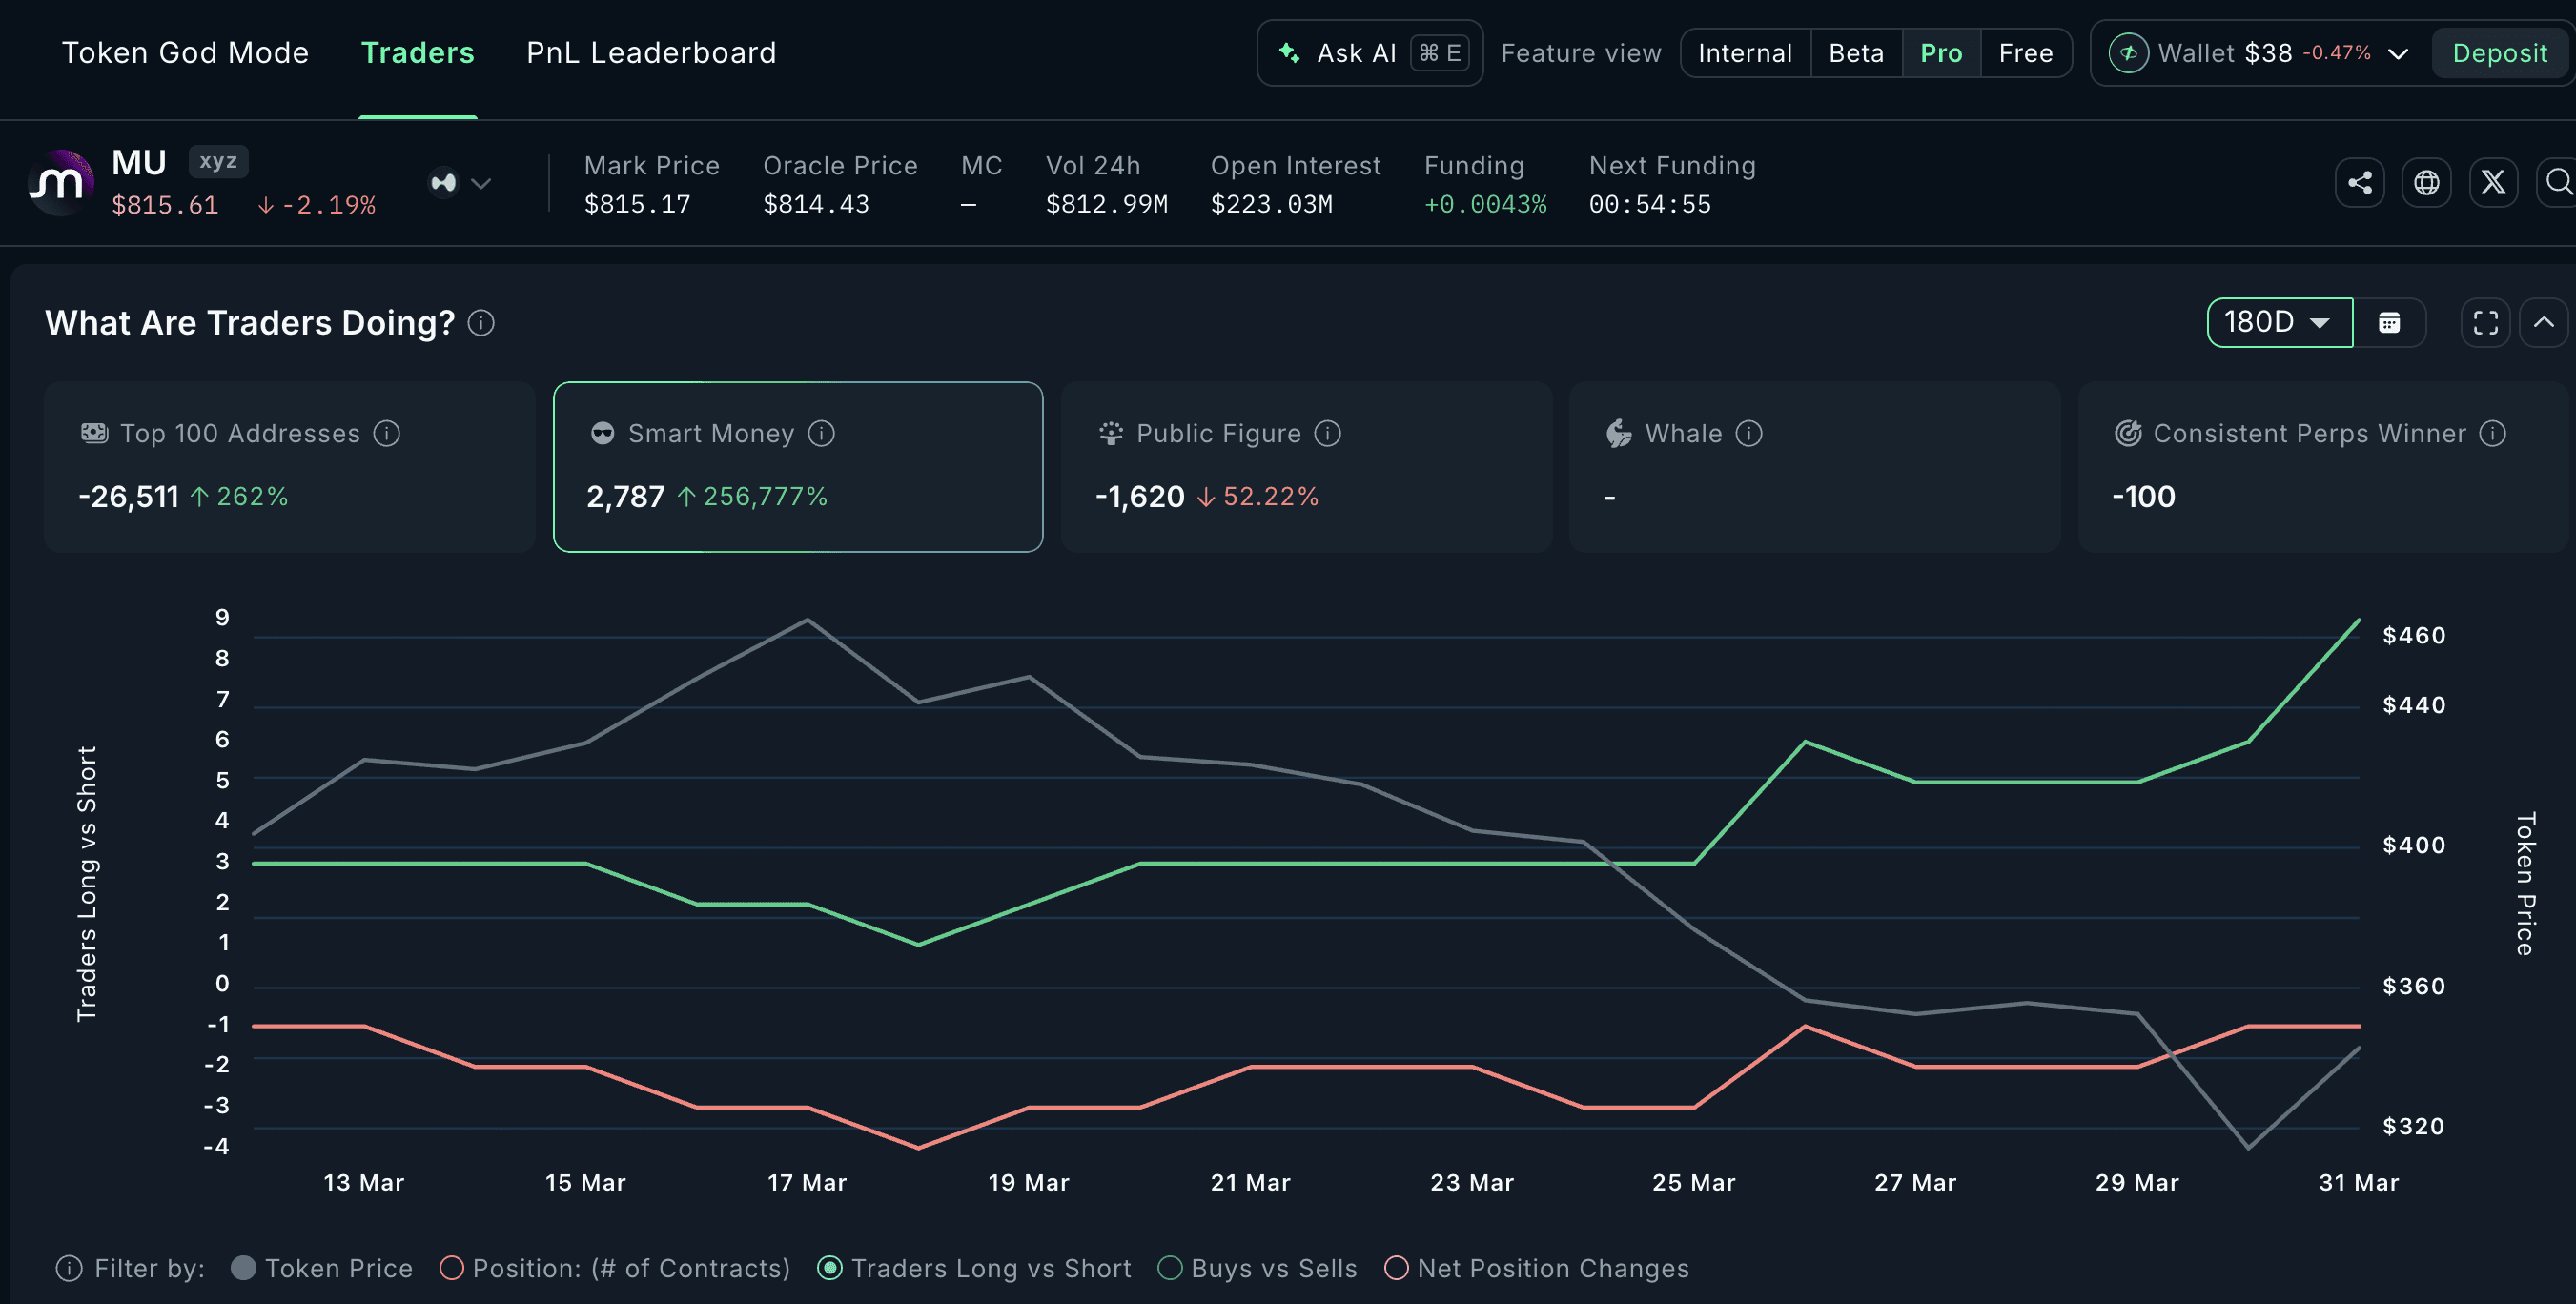Click the Next Funding 00:54:55 timer

[x=1650, y=204]
